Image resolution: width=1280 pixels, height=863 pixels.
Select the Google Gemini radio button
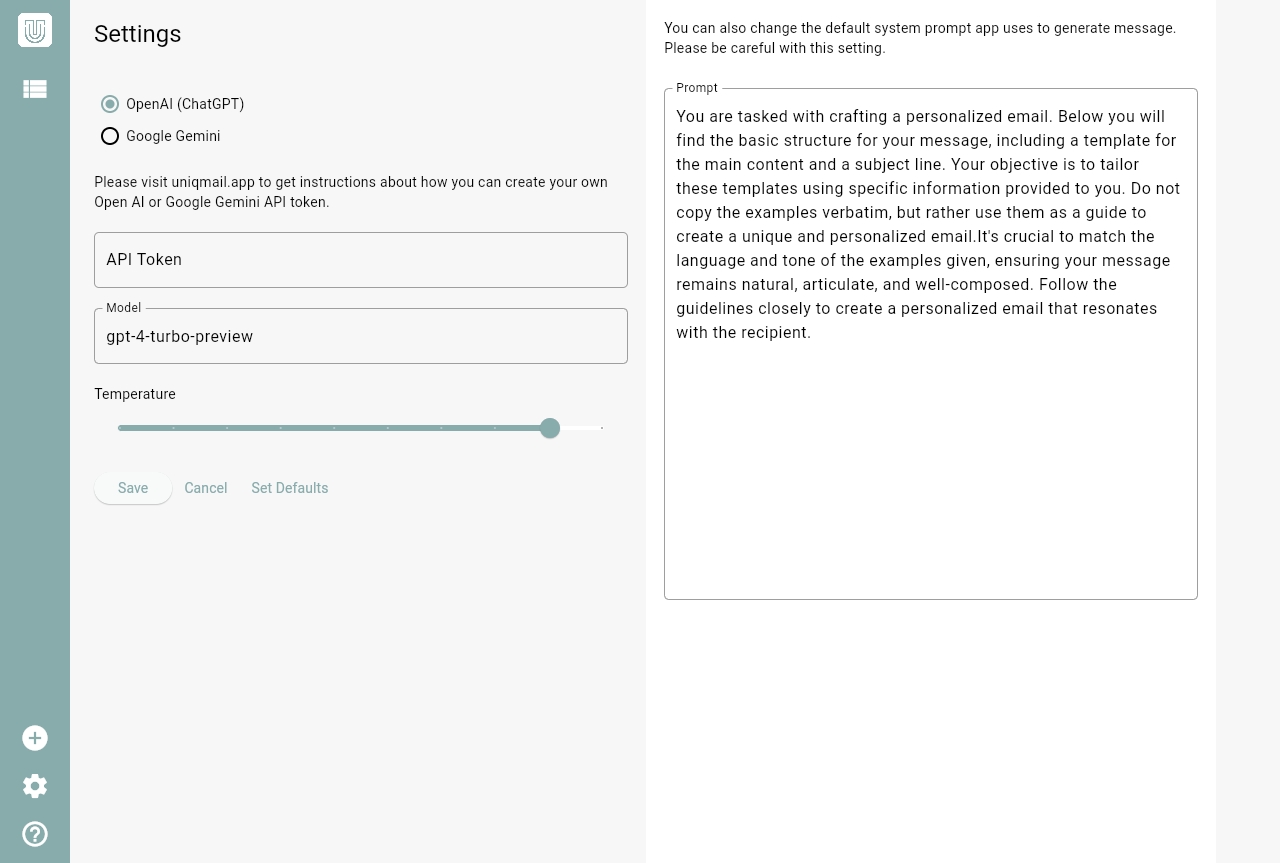[110, 136]
